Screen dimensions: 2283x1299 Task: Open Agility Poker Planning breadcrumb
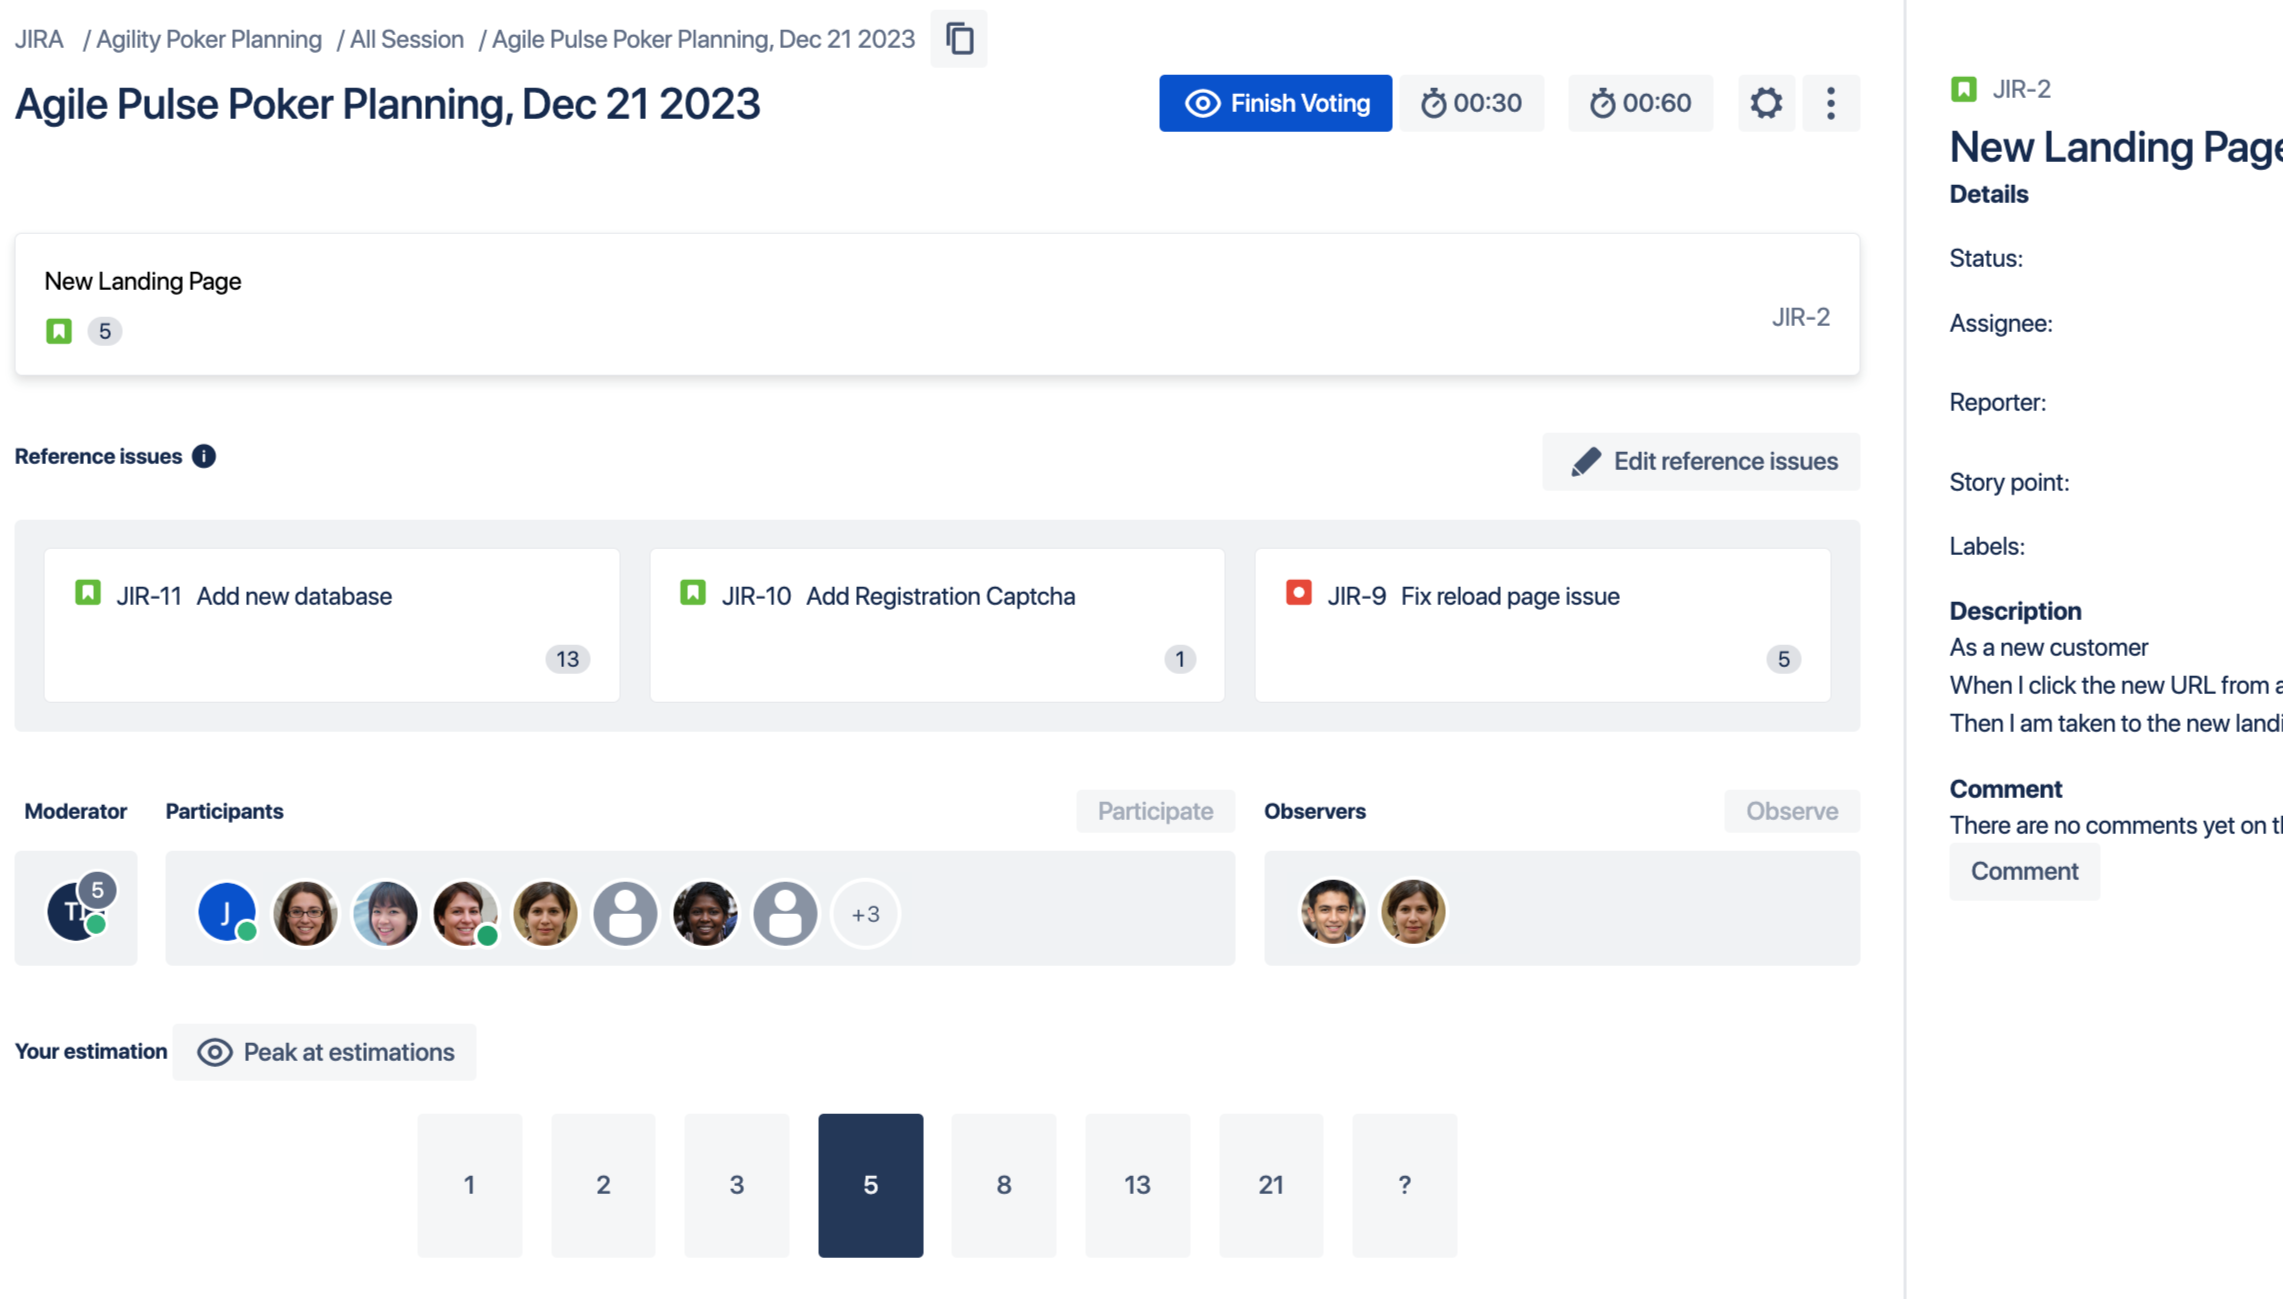click(208, 39)
